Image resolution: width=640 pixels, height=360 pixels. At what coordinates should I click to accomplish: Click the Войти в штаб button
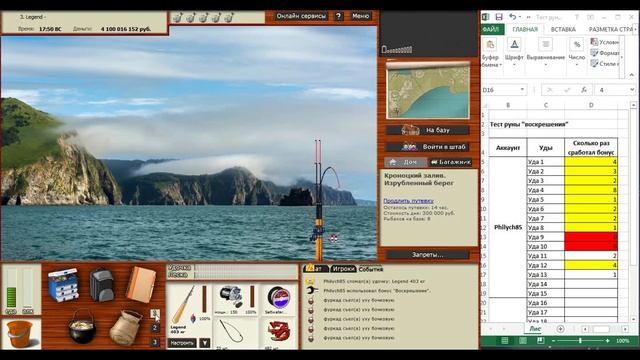tap(428, 147)
